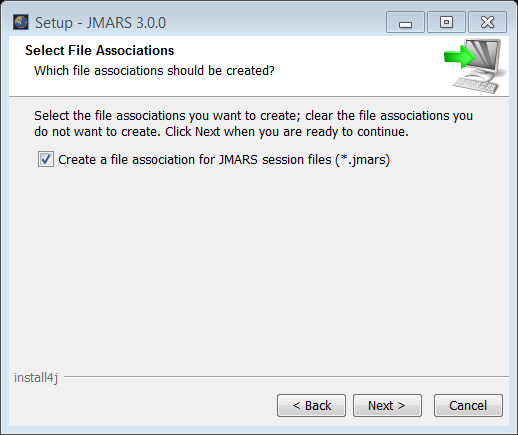Screen dimensions: 518x435
Task: Click the green arrow in the installer graphic
Action: tap(459, 57)
